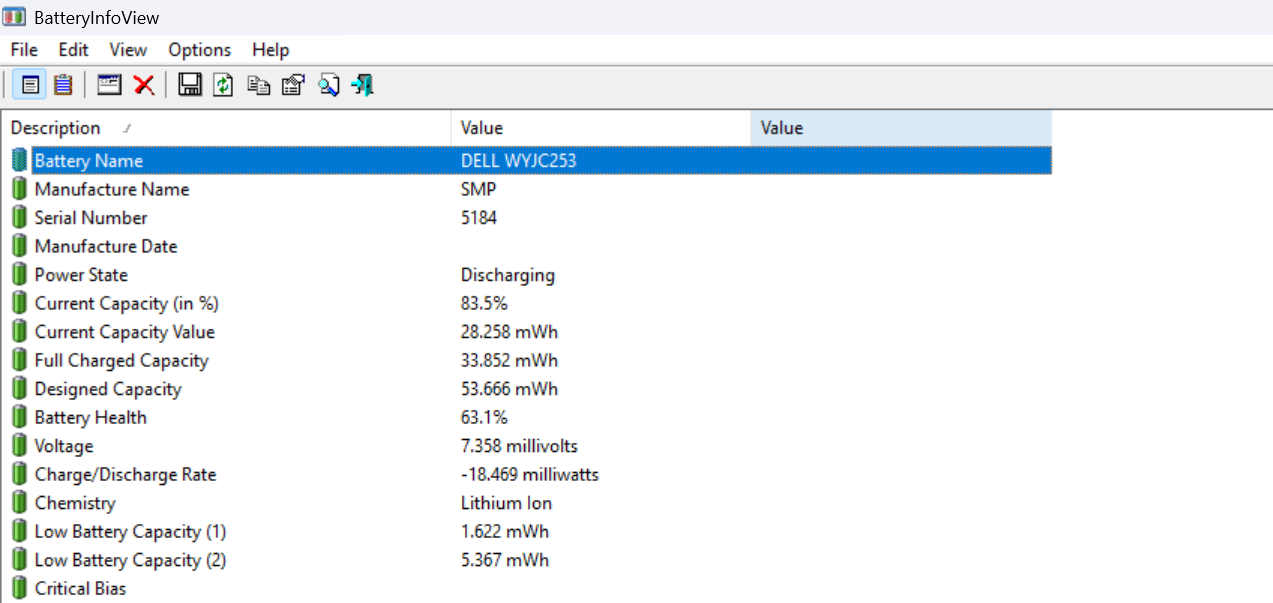
Task: Click the red X clear-log toolbar icon
Action: [144, 85]
